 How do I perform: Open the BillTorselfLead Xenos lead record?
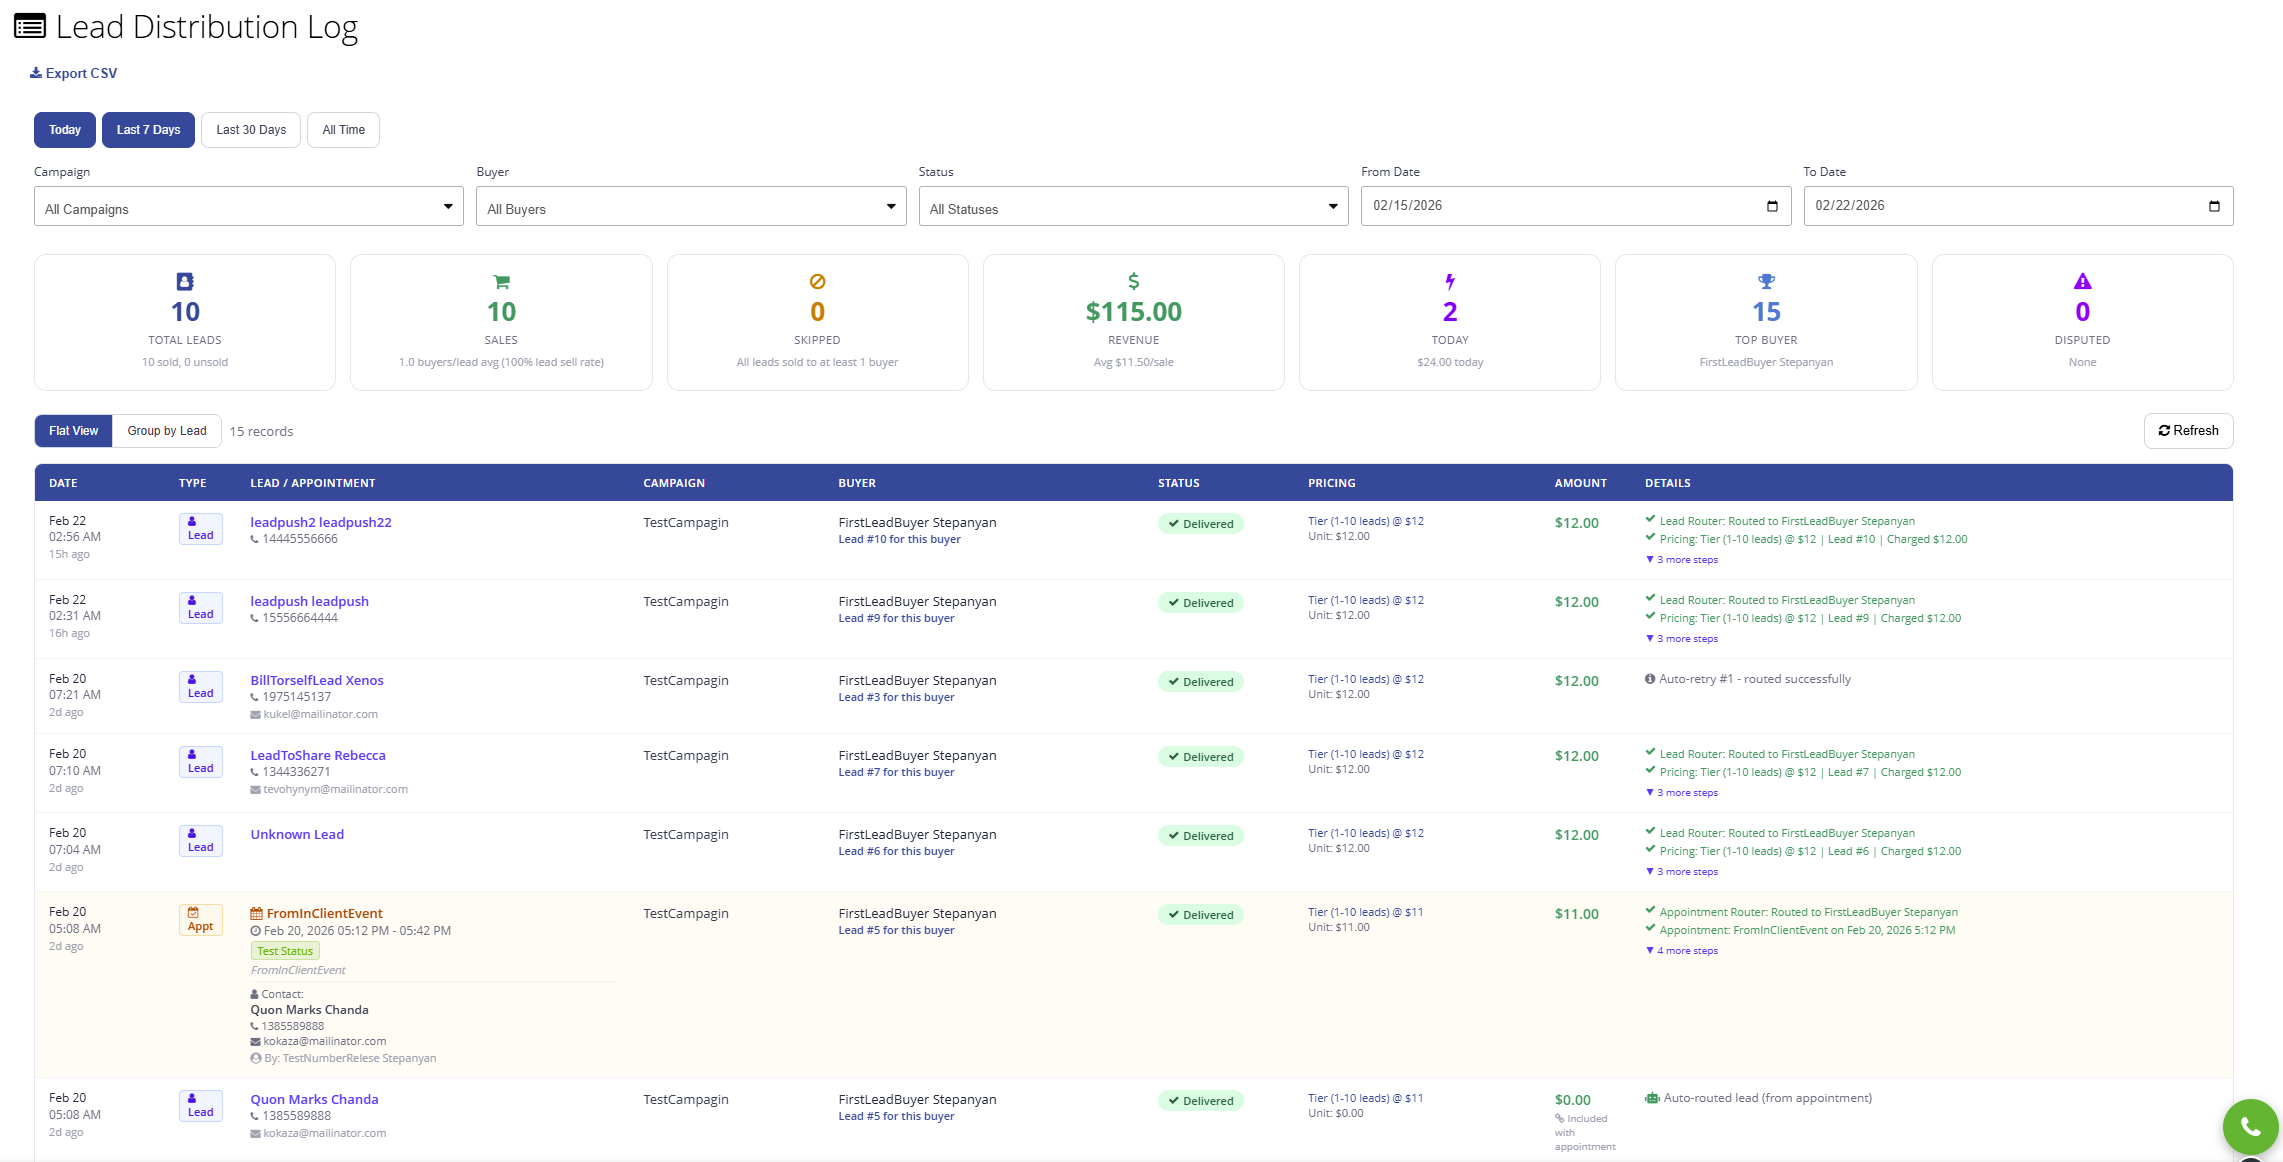[x=316, y=679]
